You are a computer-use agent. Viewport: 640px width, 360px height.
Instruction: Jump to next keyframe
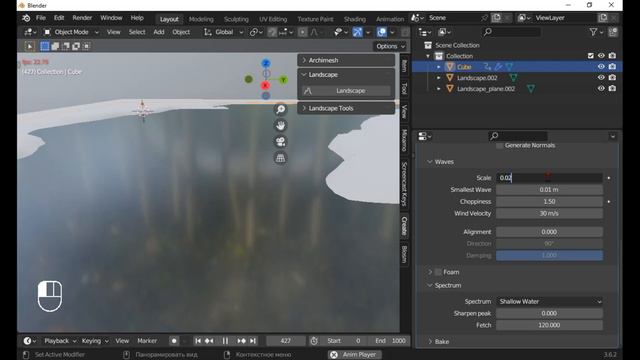[242, 341]
